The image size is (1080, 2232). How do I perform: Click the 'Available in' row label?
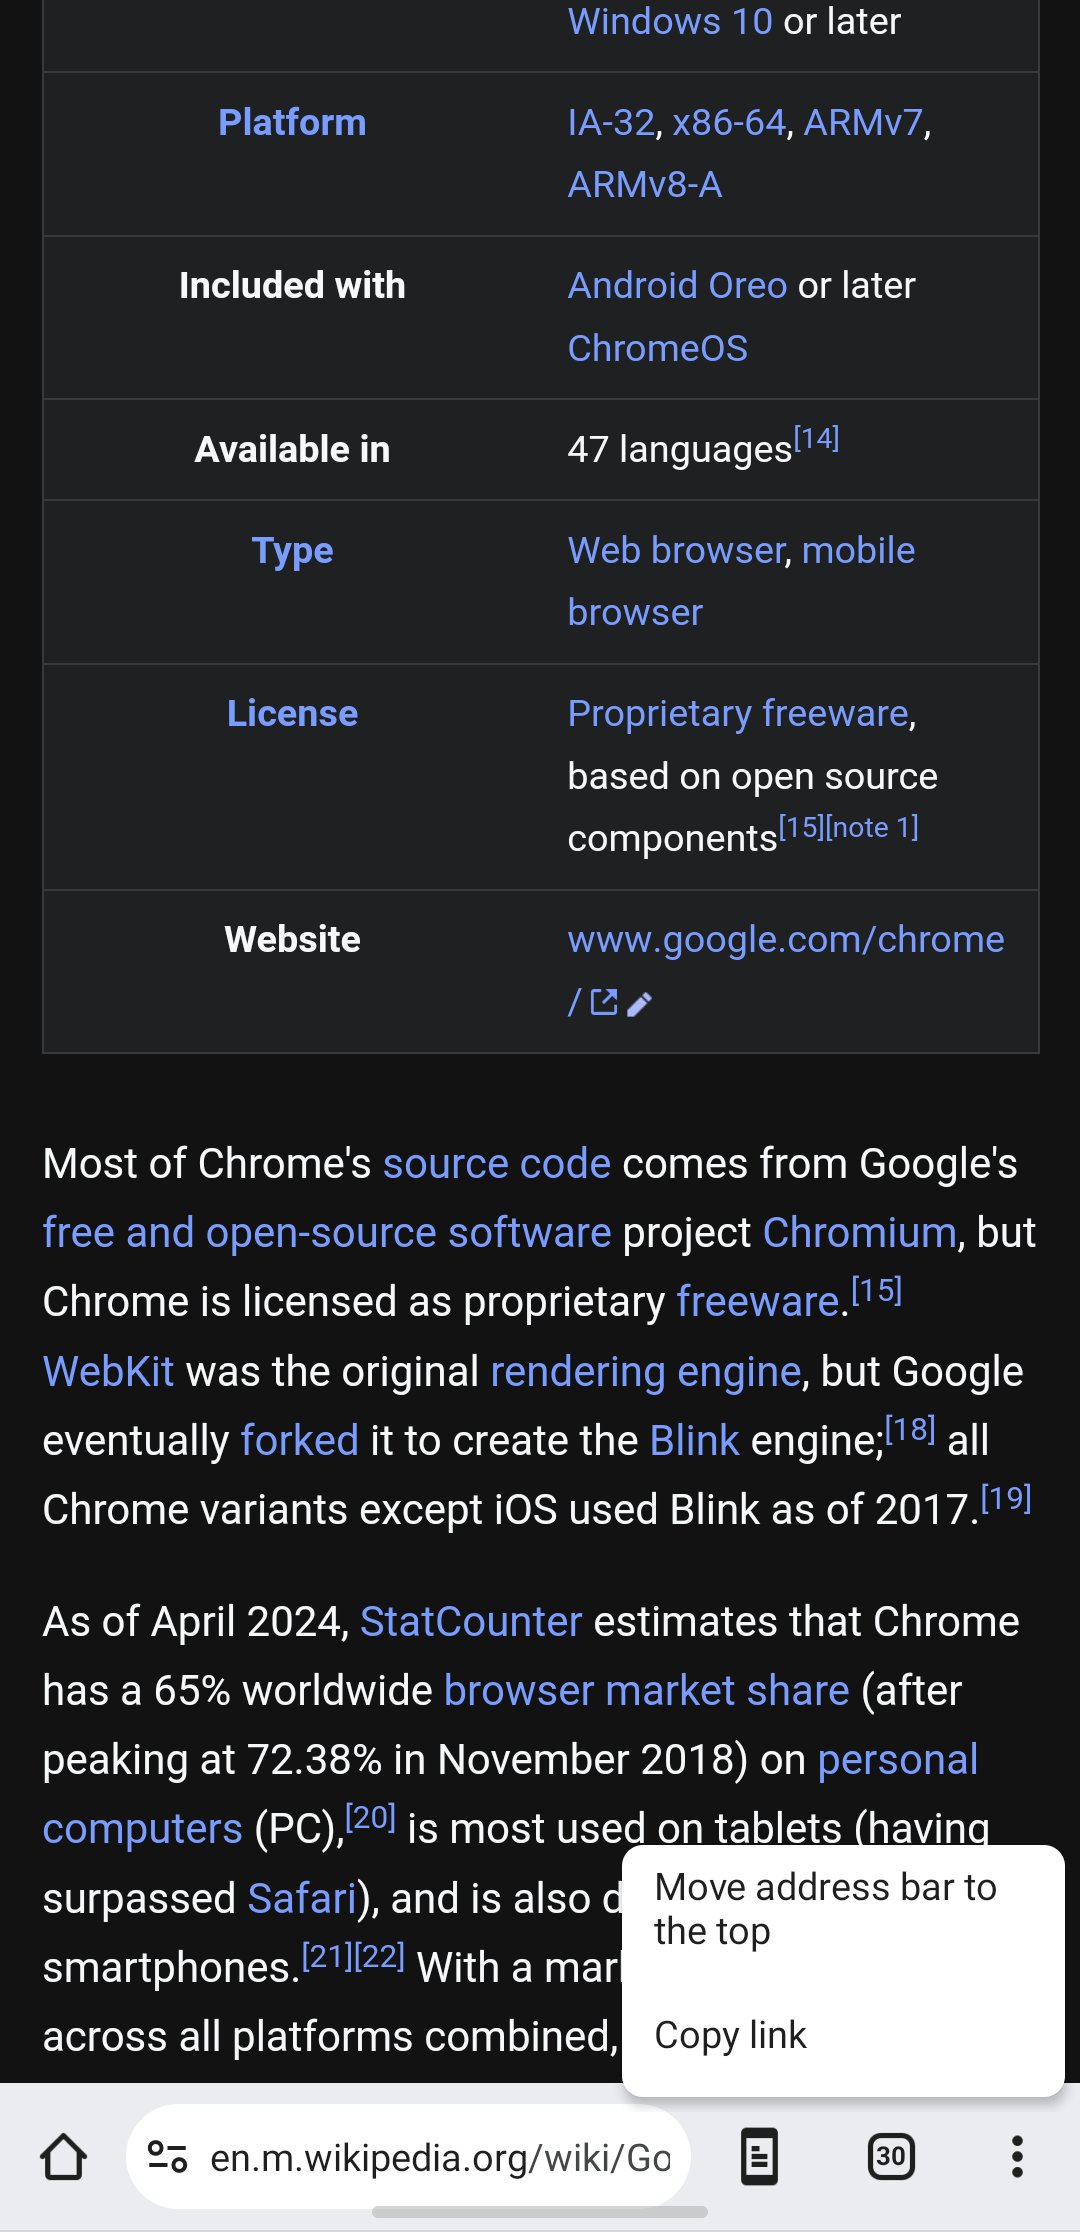(x=292, y=449)
